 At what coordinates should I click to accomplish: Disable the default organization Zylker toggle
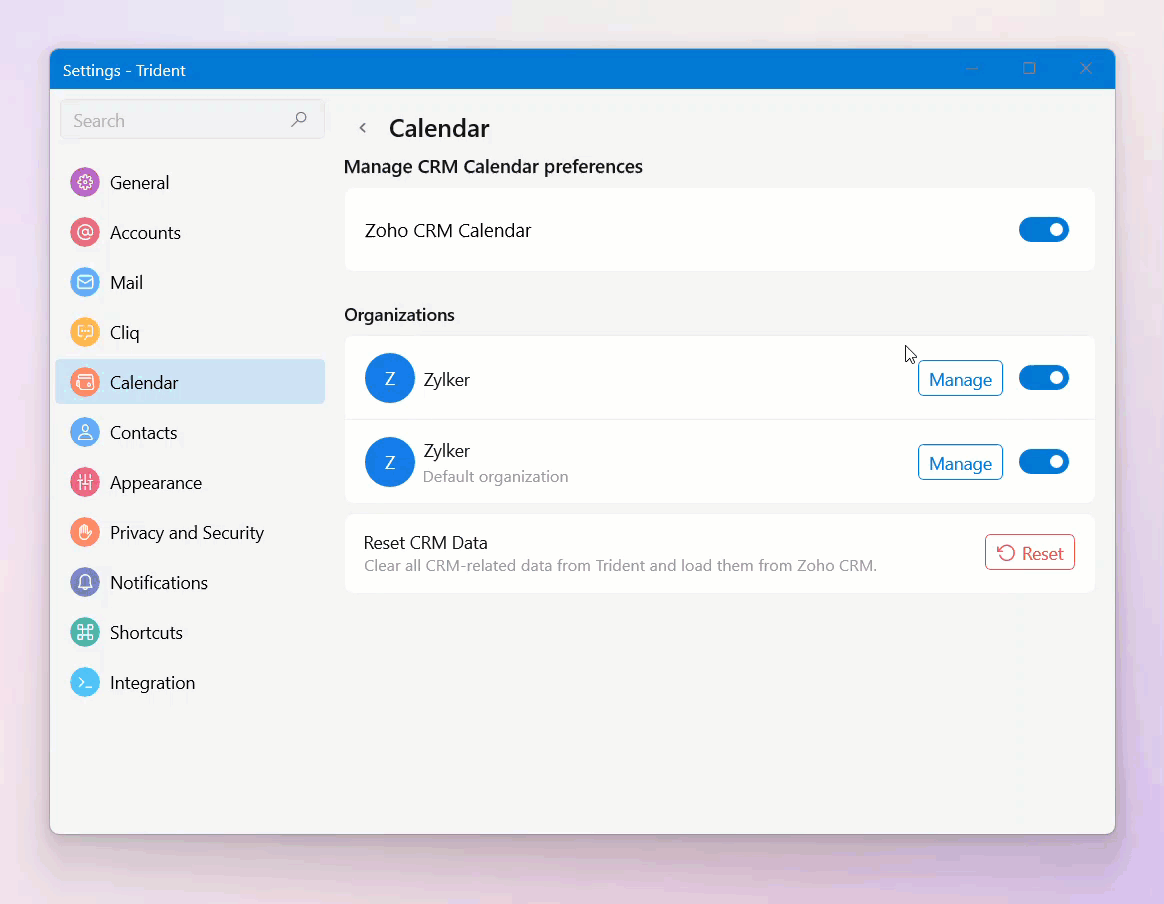coord(1043,462)
